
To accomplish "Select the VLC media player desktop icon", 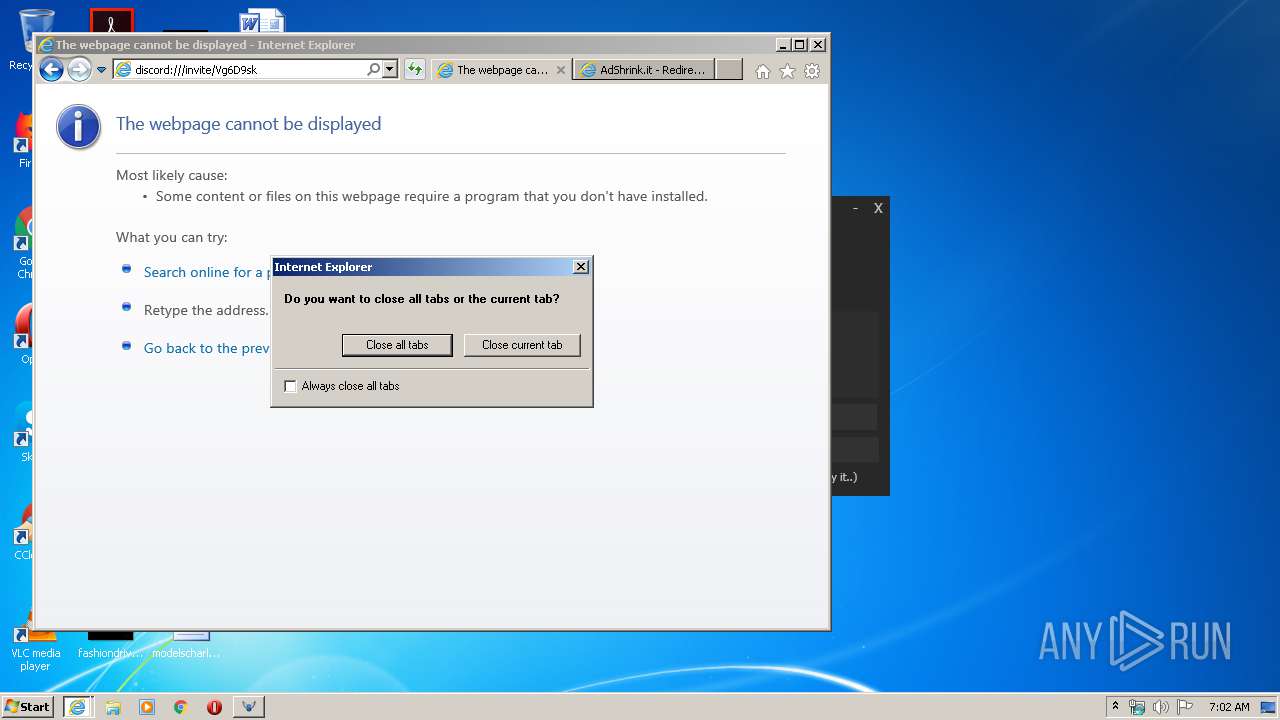I will point(35,648).
